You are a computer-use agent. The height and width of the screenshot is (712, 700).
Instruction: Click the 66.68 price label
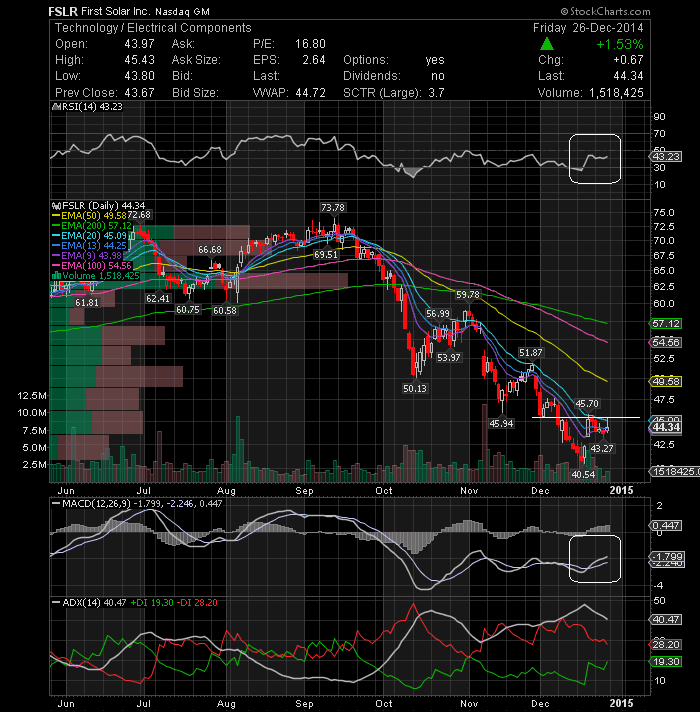click(210, 250)
